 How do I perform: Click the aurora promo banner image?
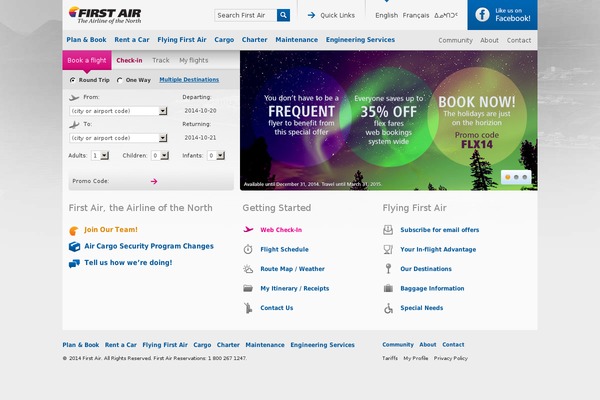[389, 121]
